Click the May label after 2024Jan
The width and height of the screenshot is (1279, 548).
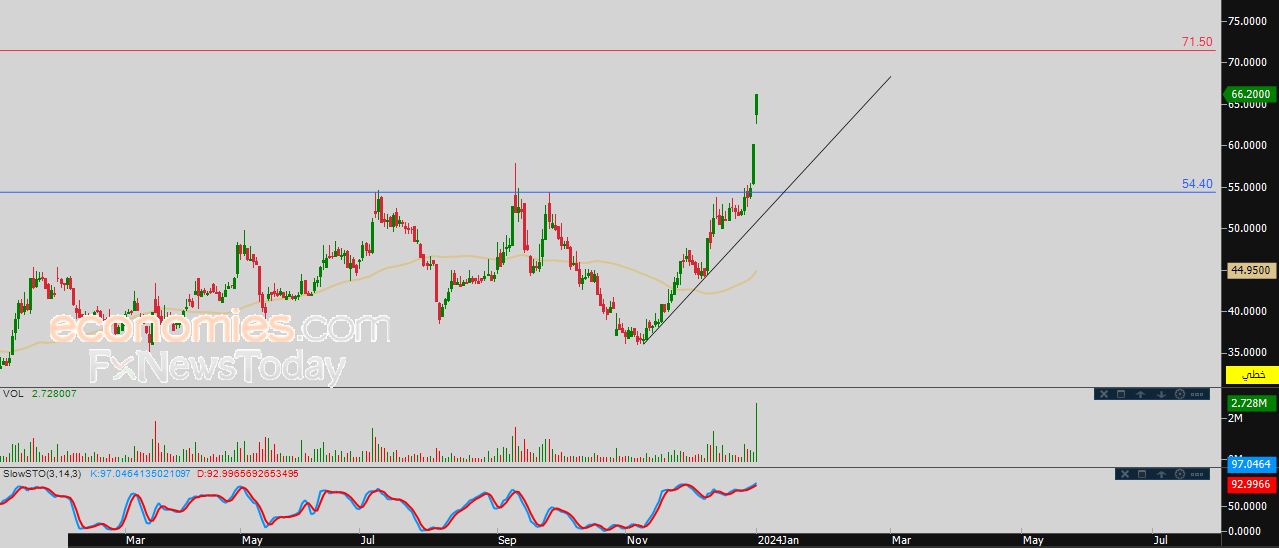(x=1033, y=540)
